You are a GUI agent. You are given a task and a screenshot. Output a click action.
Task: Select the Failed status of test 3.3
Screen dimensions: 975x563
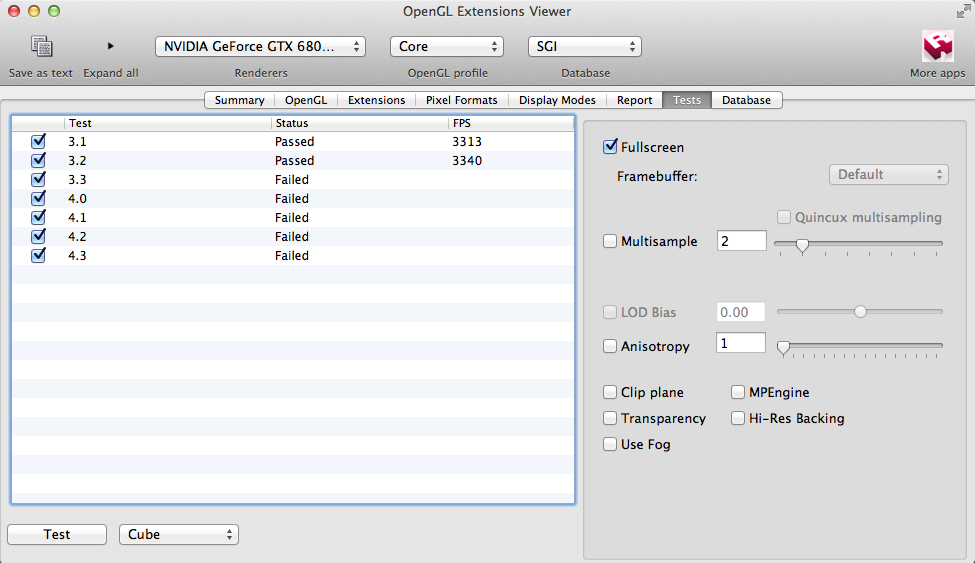[292, 180]
